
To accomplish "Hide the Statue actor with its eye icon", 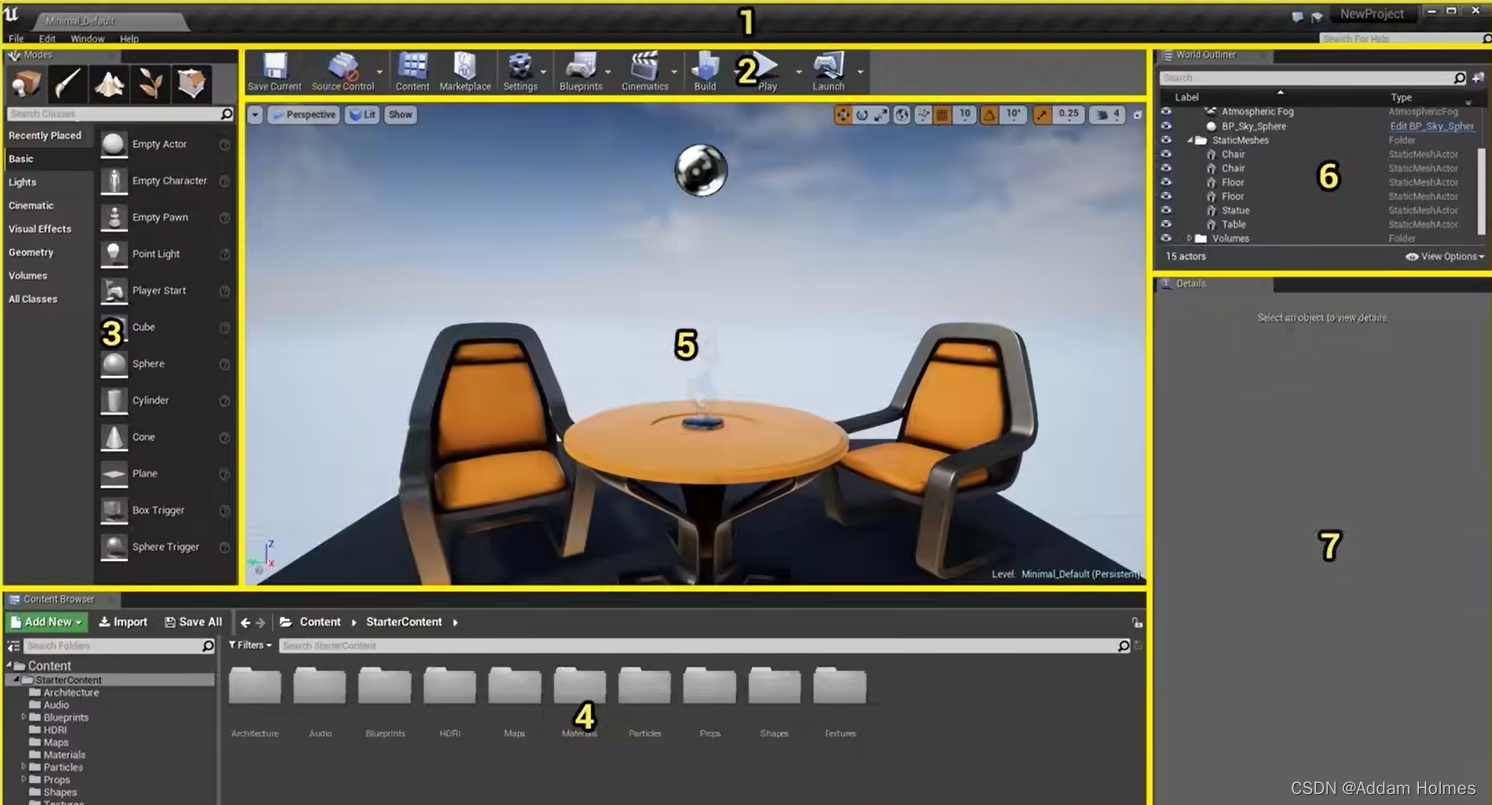I will pos(1166,210).
